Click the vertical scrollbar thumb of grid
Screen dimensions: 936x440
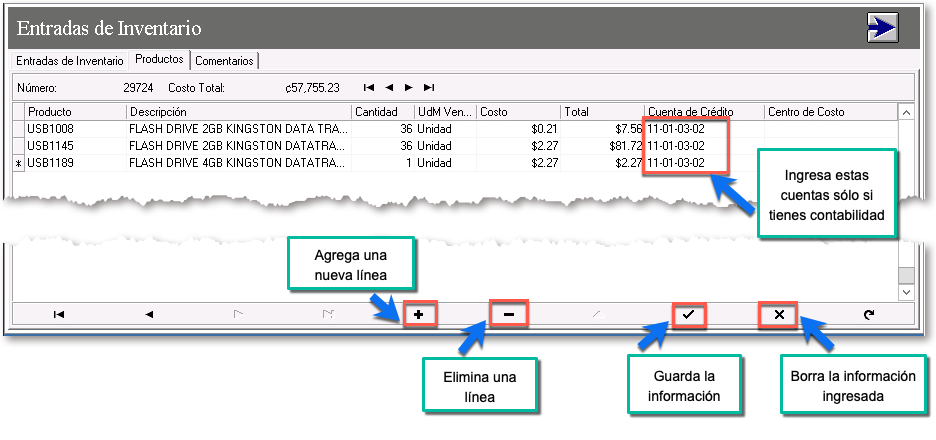point(906,275)
